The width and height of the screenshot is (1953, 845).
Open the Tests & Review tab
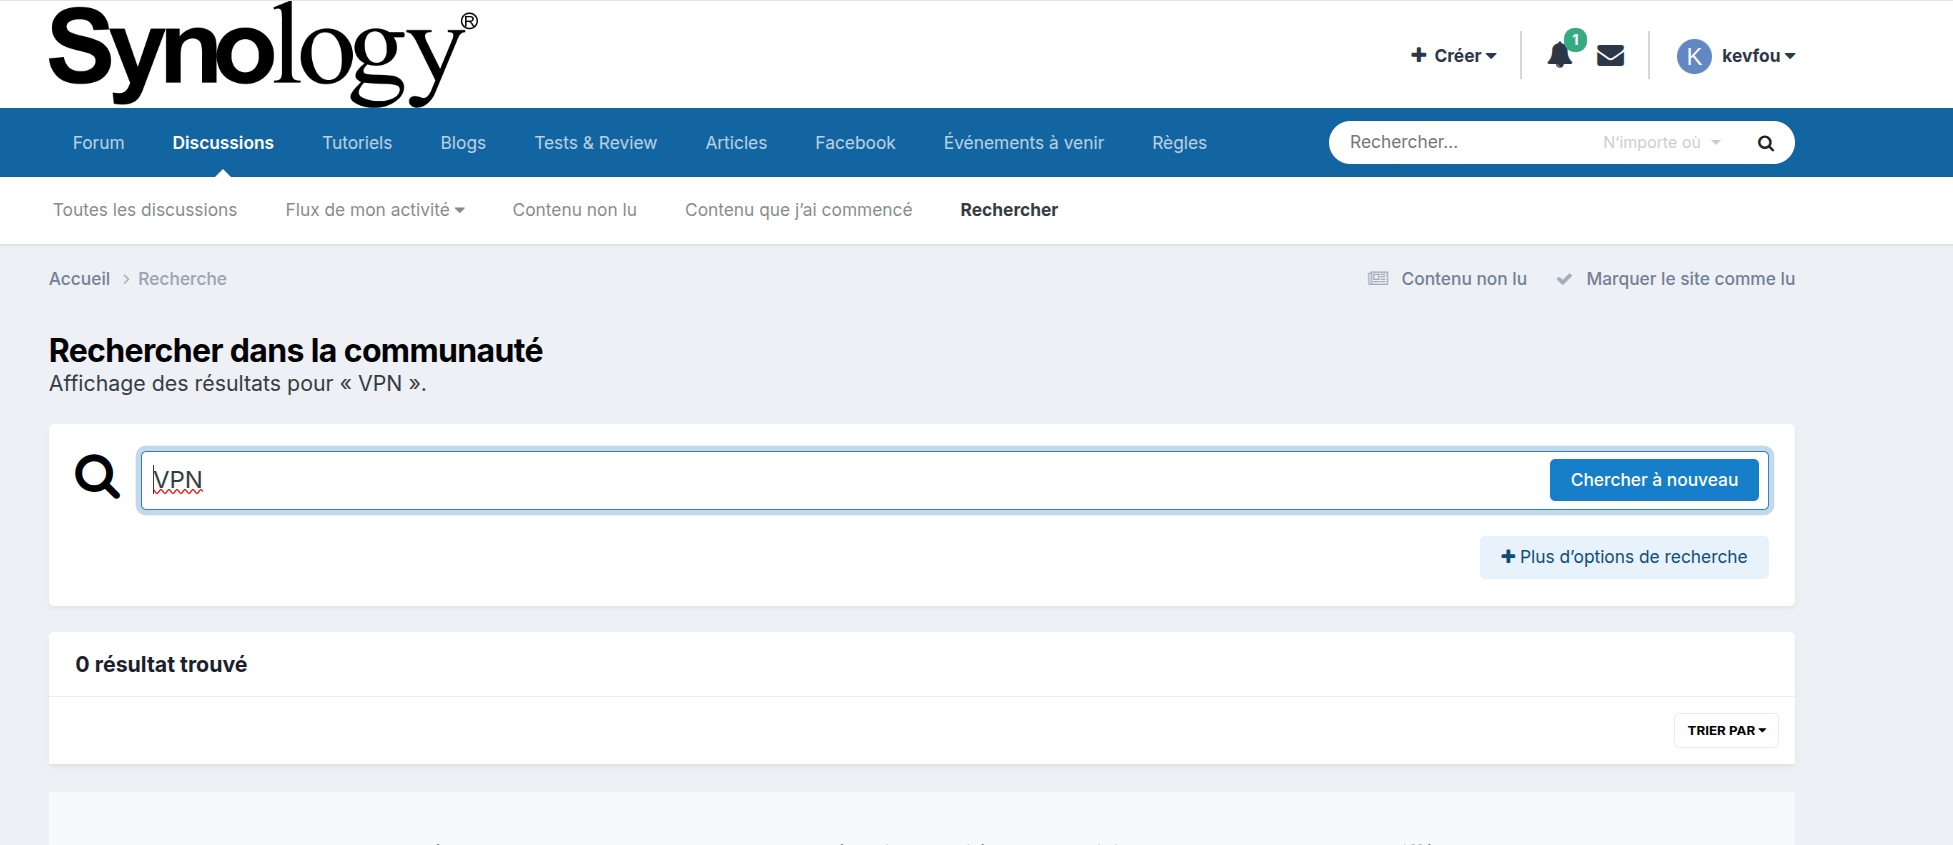[x=595, y=143]
